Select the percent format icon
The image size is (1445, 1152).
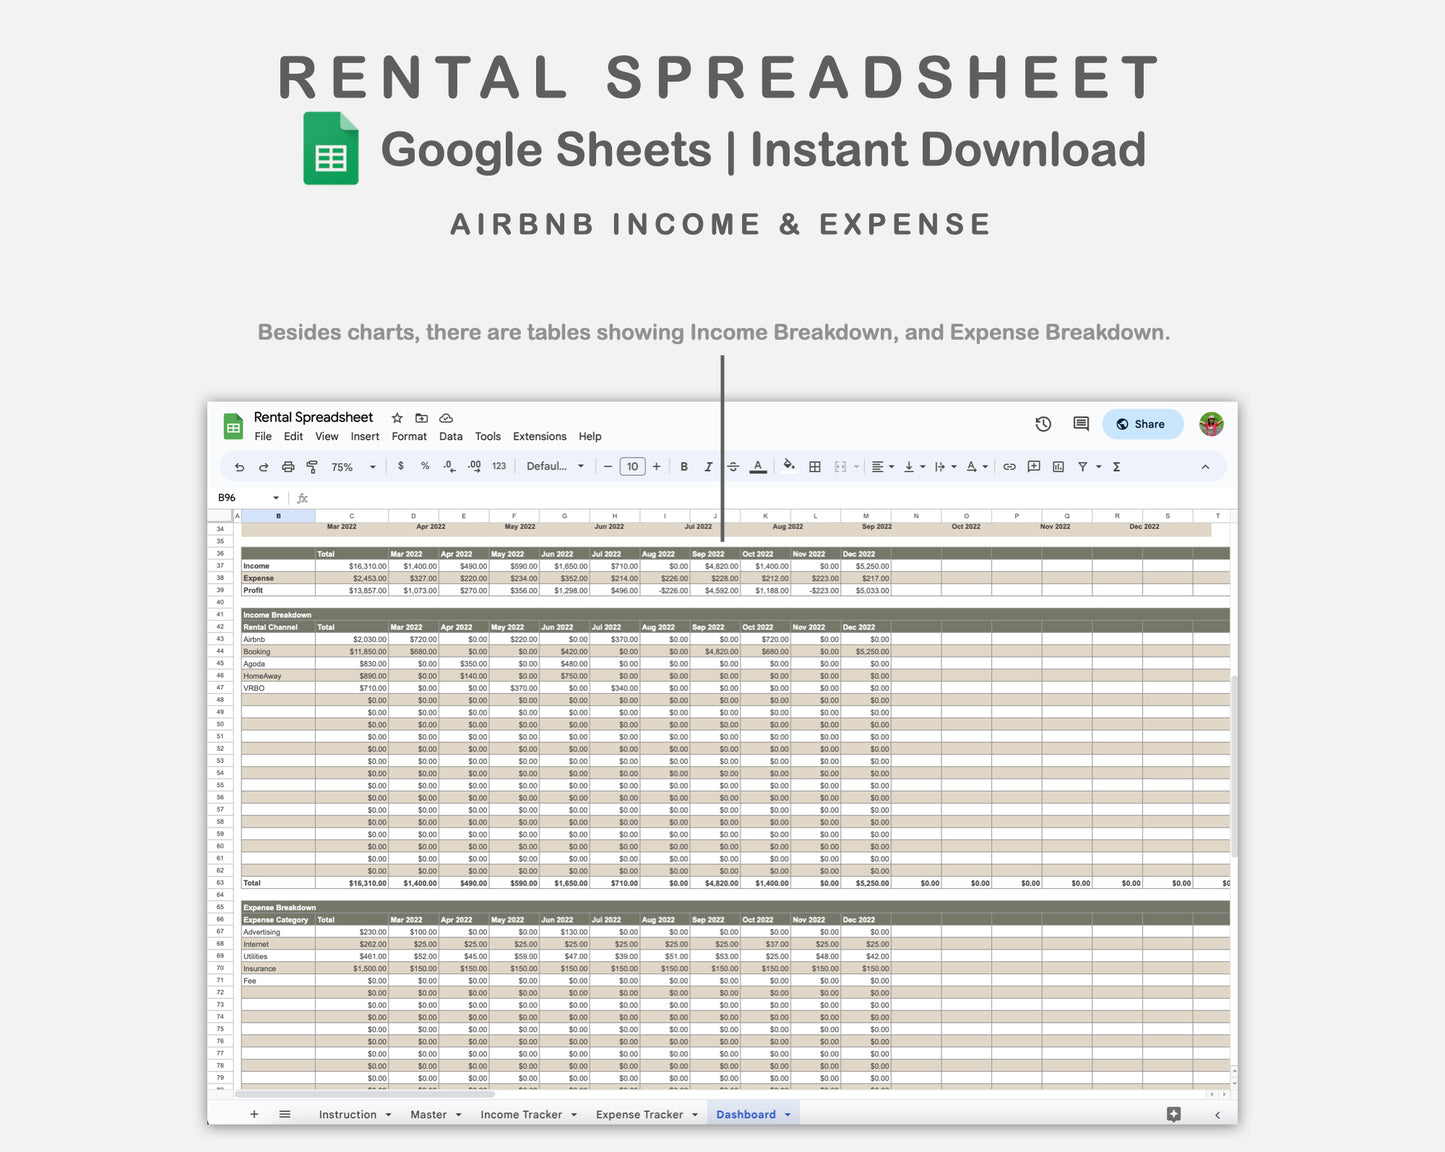424,466
